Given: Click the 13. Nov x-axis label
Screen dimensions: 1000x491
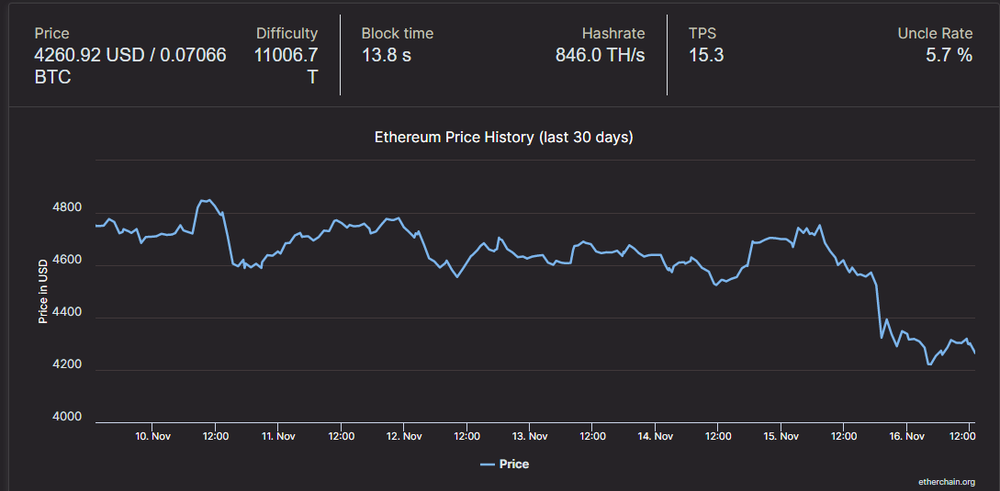Looking at the screenshot, I should click(529, 437).
